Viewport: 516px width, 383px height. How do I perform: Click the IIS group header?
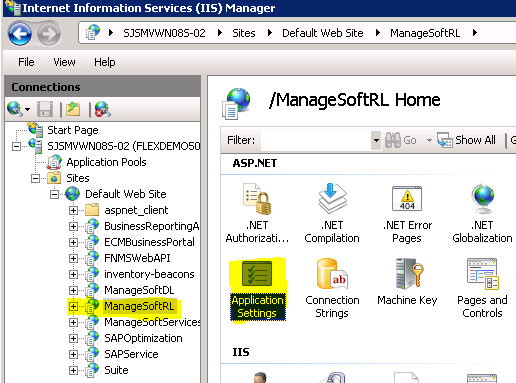241,352
